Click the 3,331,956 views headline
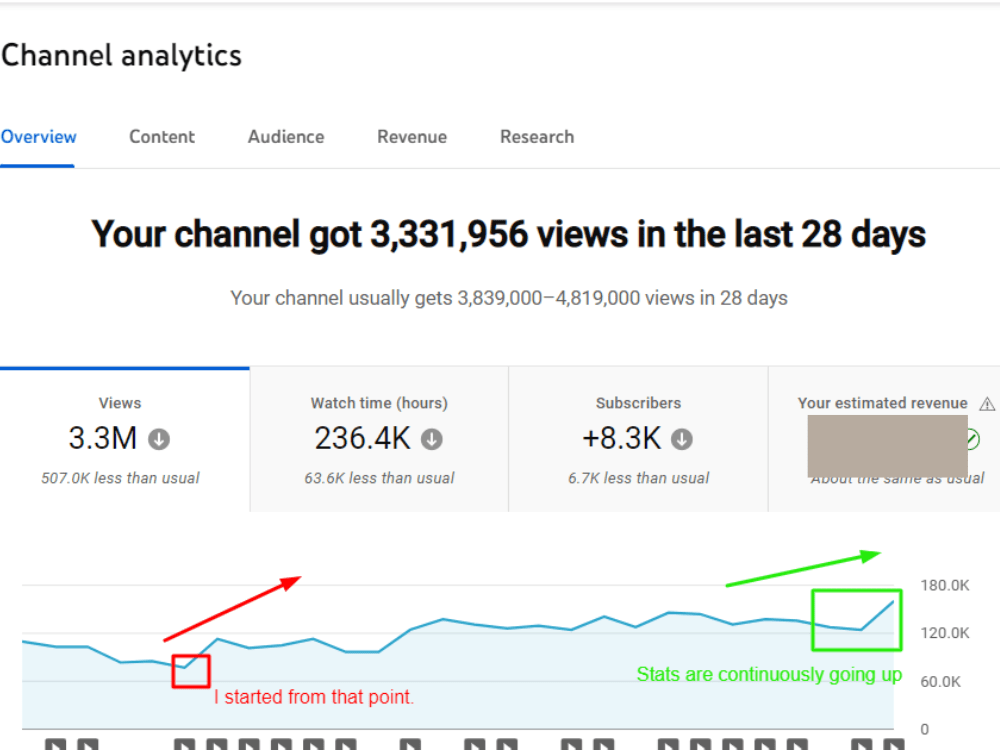 tap(508, 234)
